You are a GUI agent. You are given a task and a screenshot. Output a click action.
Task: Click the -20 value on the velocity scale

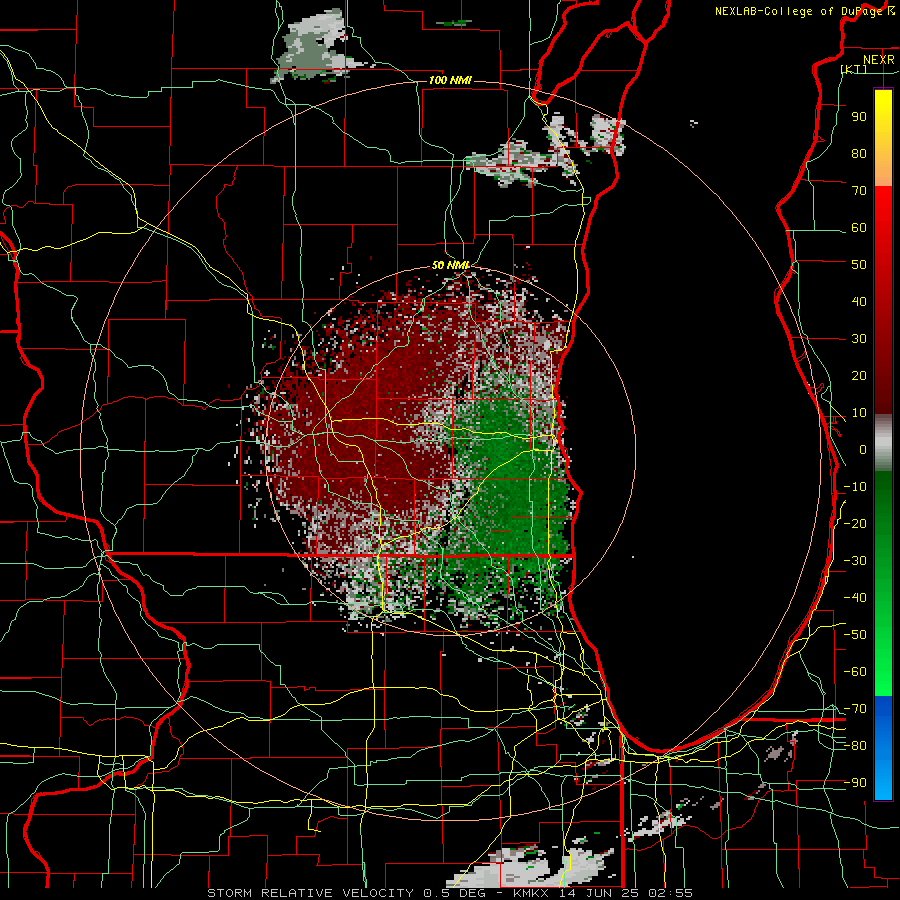[855, 523]
